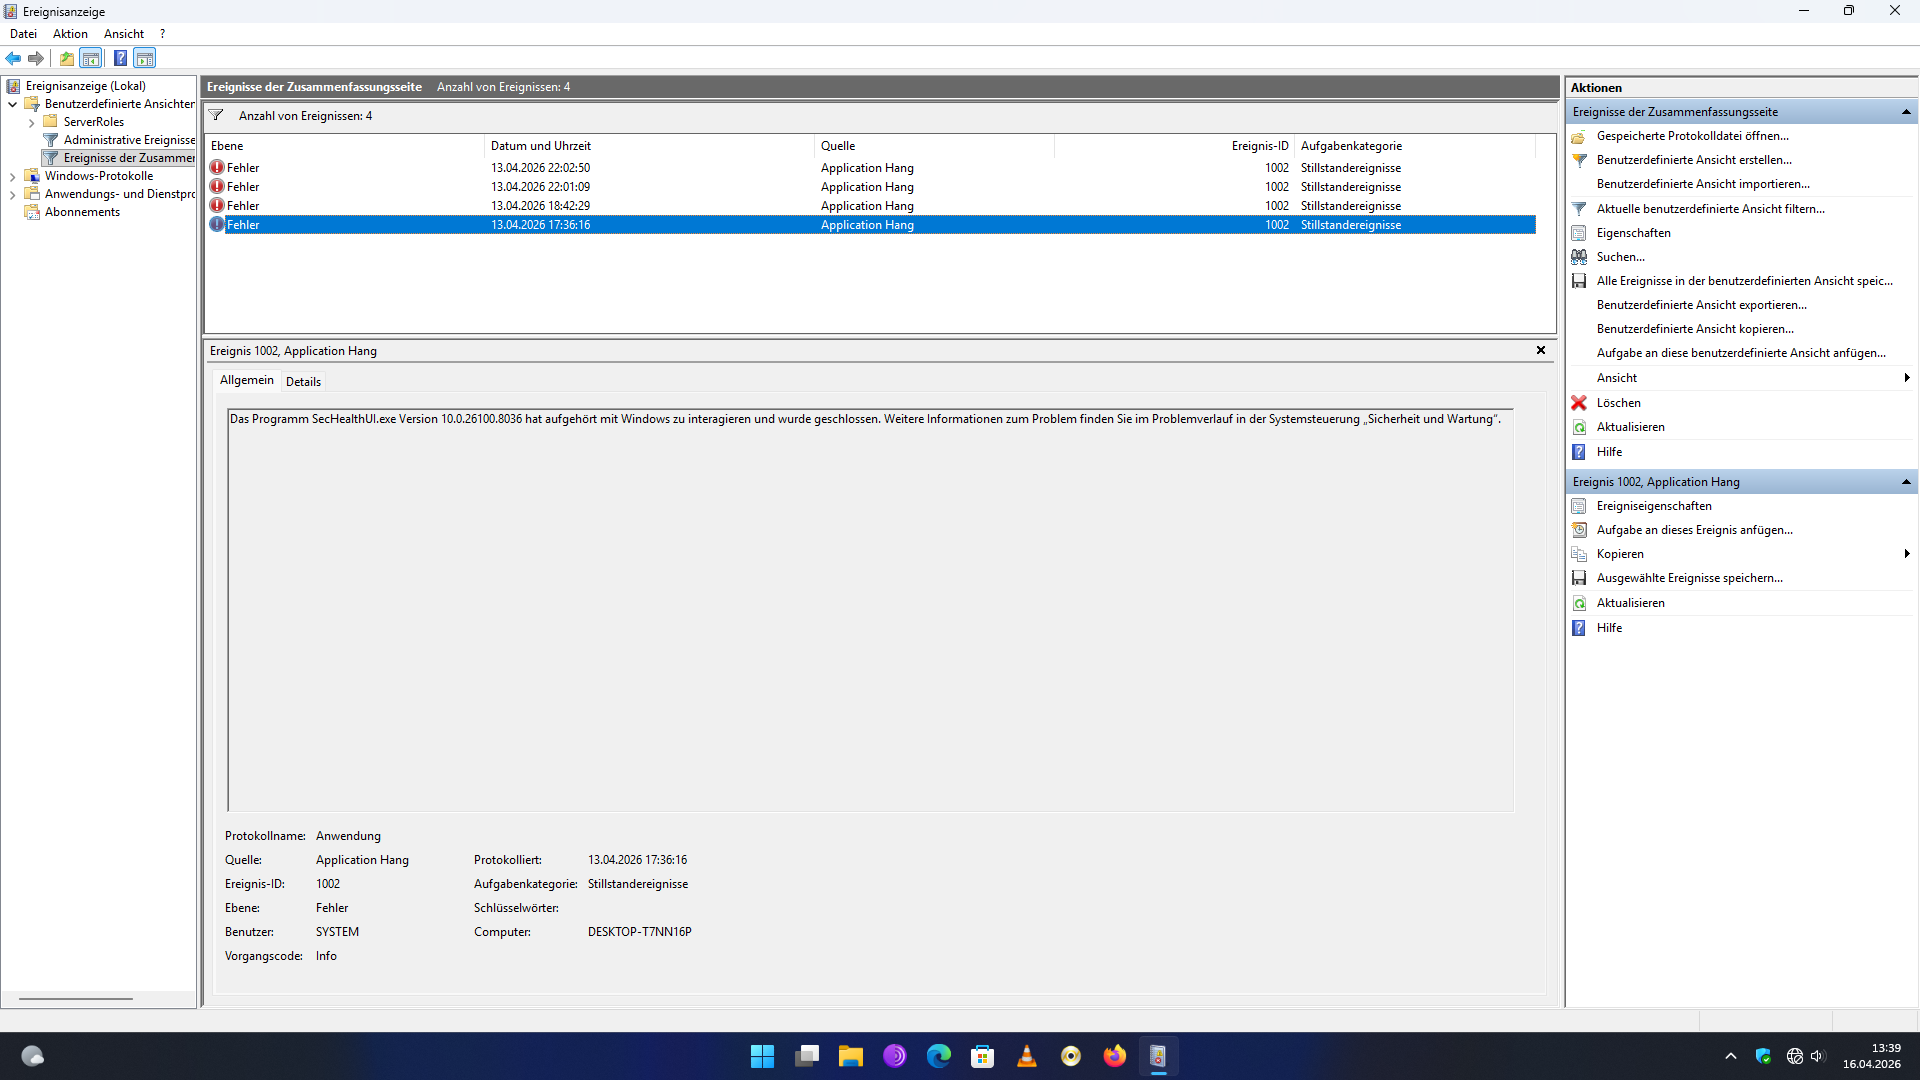The image size is (1920, 1080).
Task: Close the event preview pane with the X
Action: (x=1541, y=350)
